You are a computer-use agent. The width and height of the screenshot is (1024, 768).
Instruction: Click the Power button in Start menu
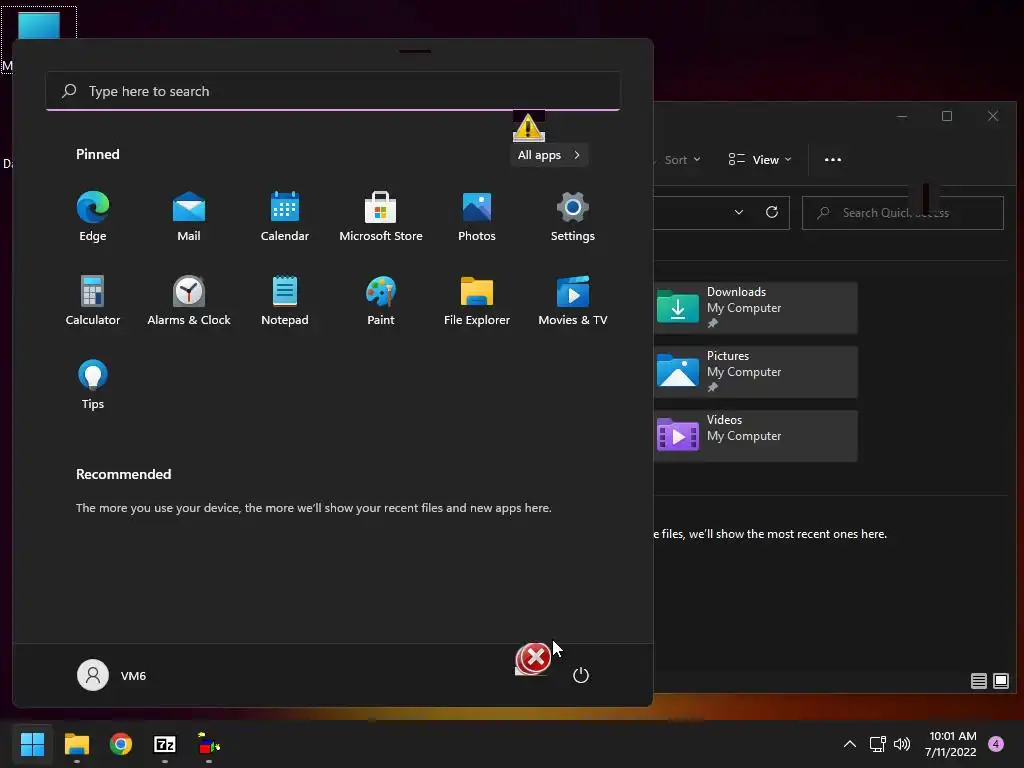pyautogui.click(x=581, y=675)
